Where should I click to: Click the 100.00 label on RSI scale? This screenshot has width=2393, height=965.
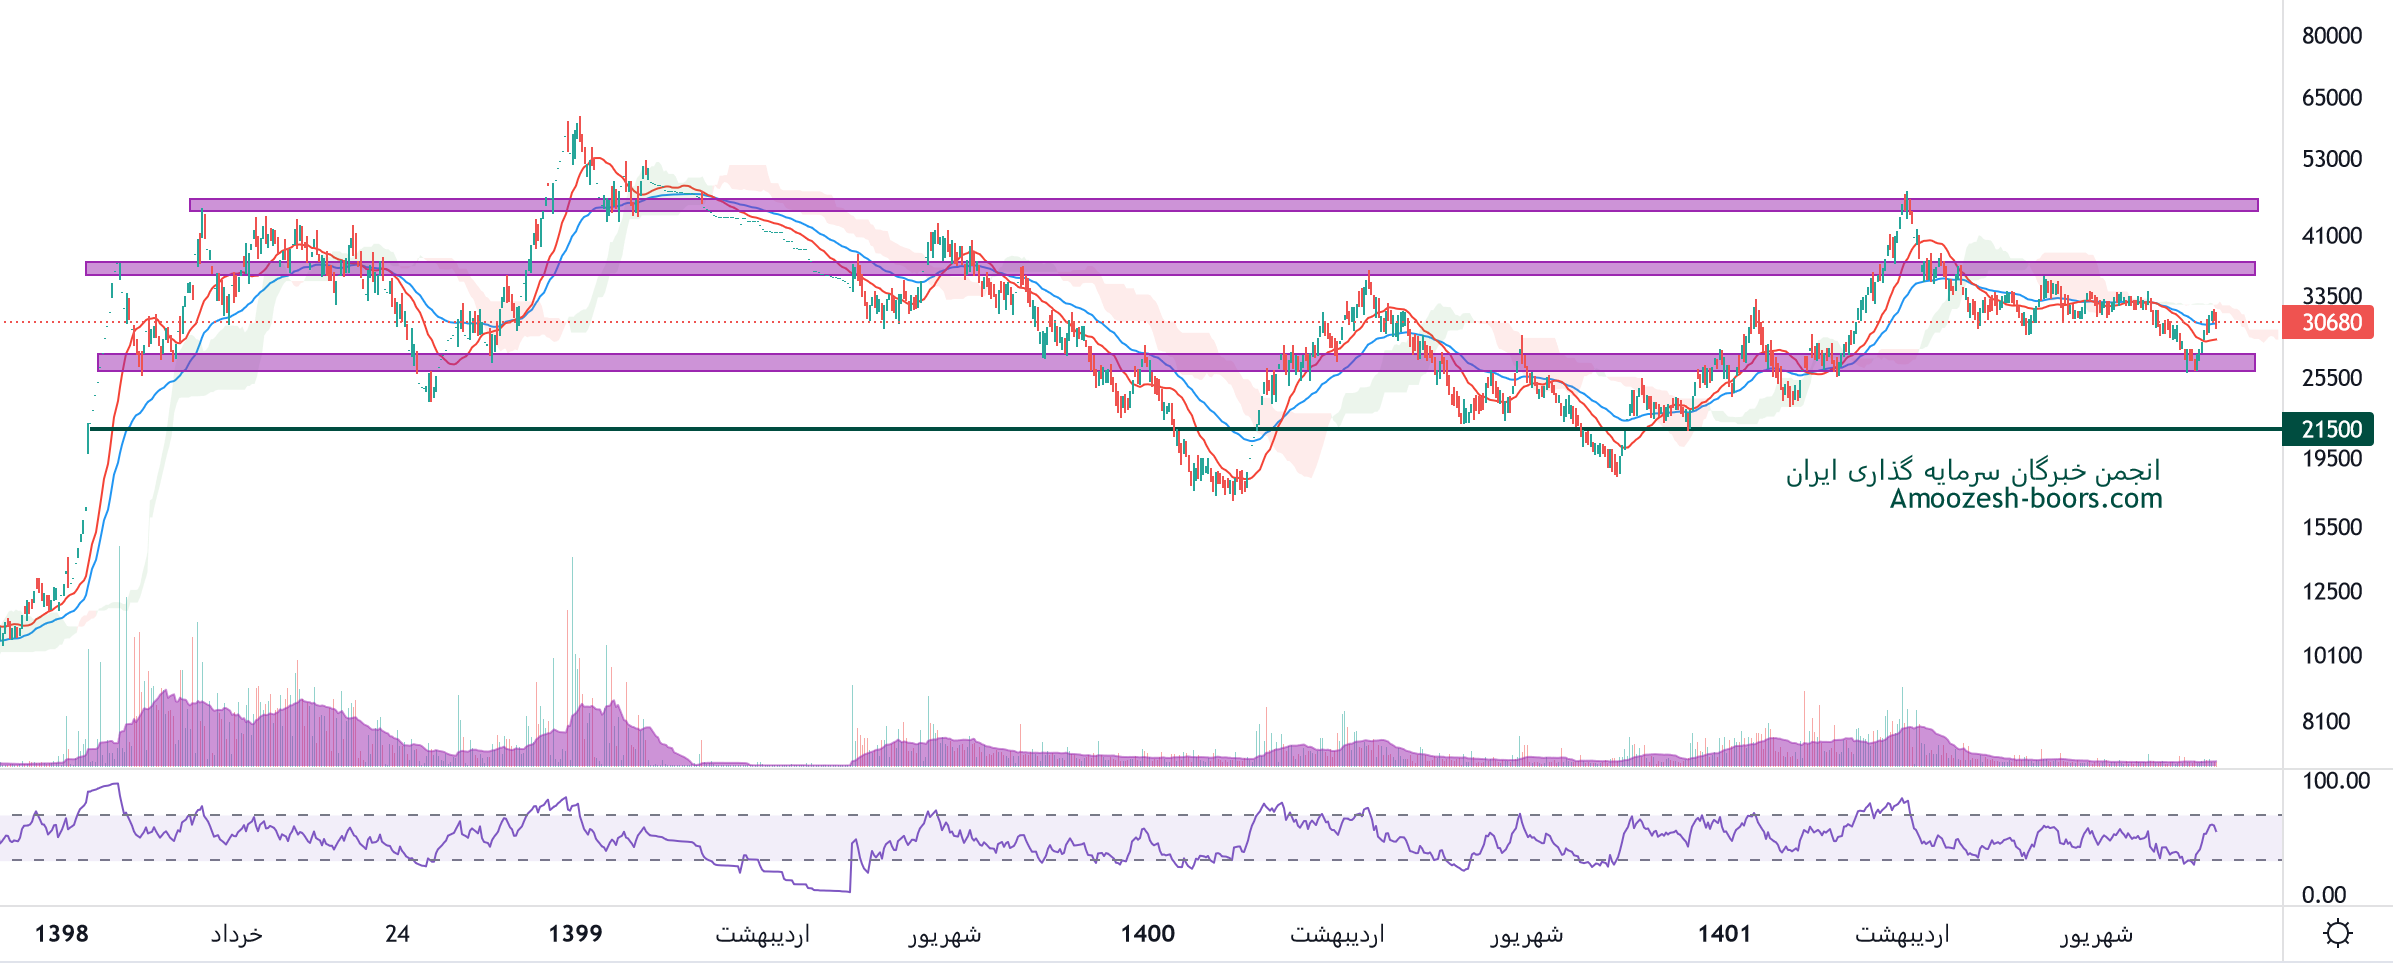point(2335,781)
